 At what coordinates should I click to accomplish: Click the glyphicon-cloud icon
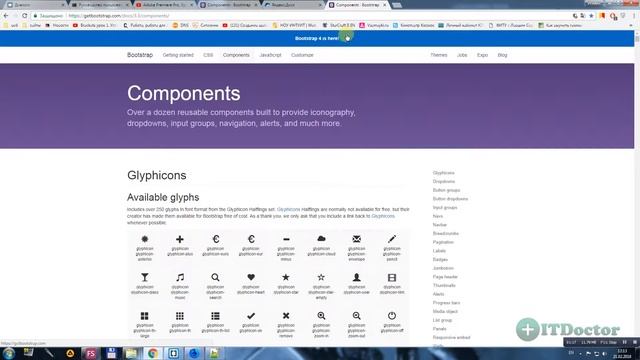tap(321, 239)
